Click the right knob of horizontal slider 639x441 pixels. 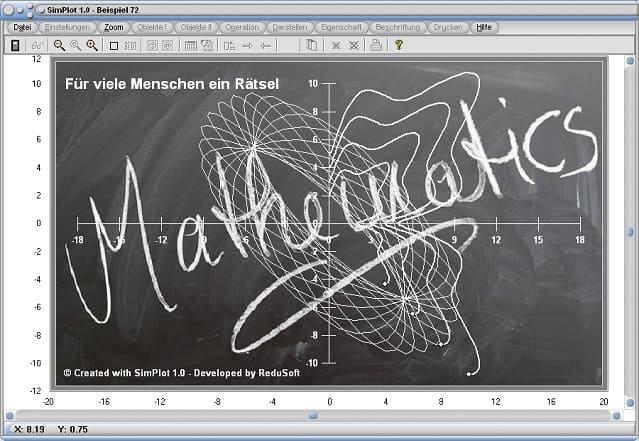coord(617,416)
